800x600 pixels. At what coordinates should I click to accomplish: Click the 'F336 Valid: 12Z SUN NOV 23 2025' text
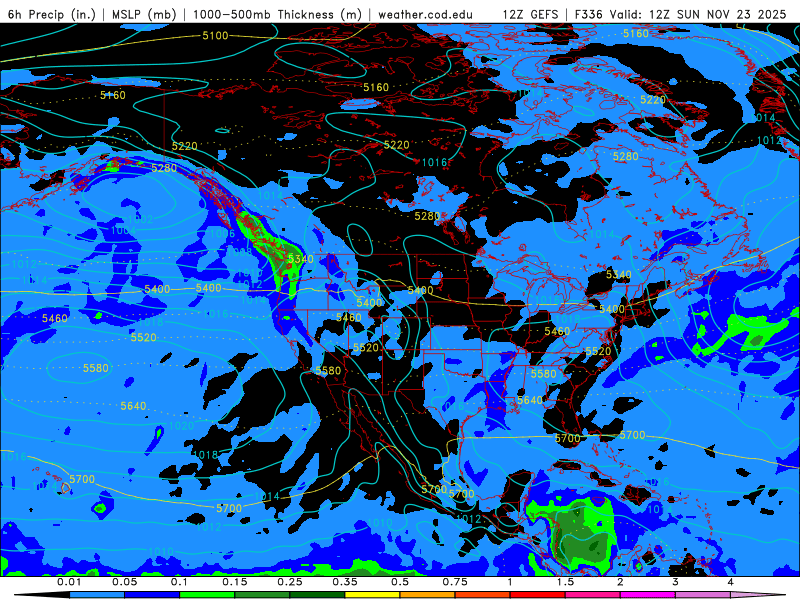click(680, 14)
